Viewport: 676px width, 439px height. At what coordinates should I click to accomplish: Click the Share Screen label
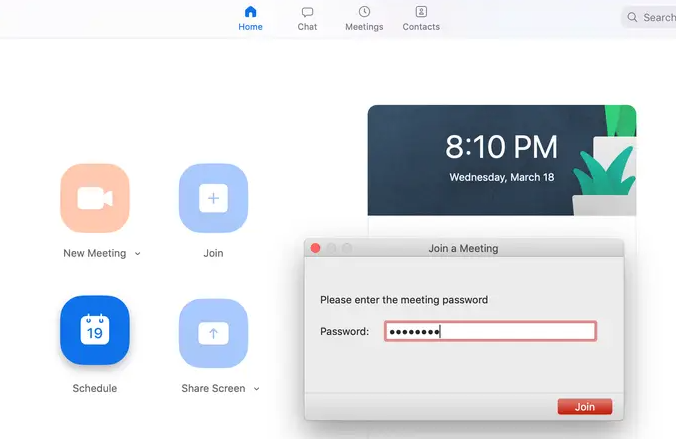pos(213,388)
